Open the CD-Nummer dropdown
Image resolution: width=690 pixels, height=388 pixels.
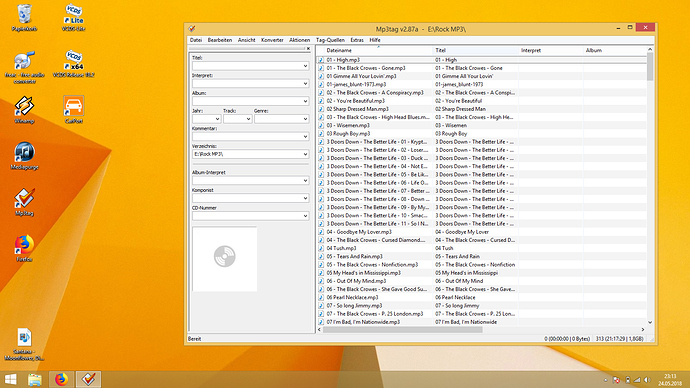(x=305, y=216)
